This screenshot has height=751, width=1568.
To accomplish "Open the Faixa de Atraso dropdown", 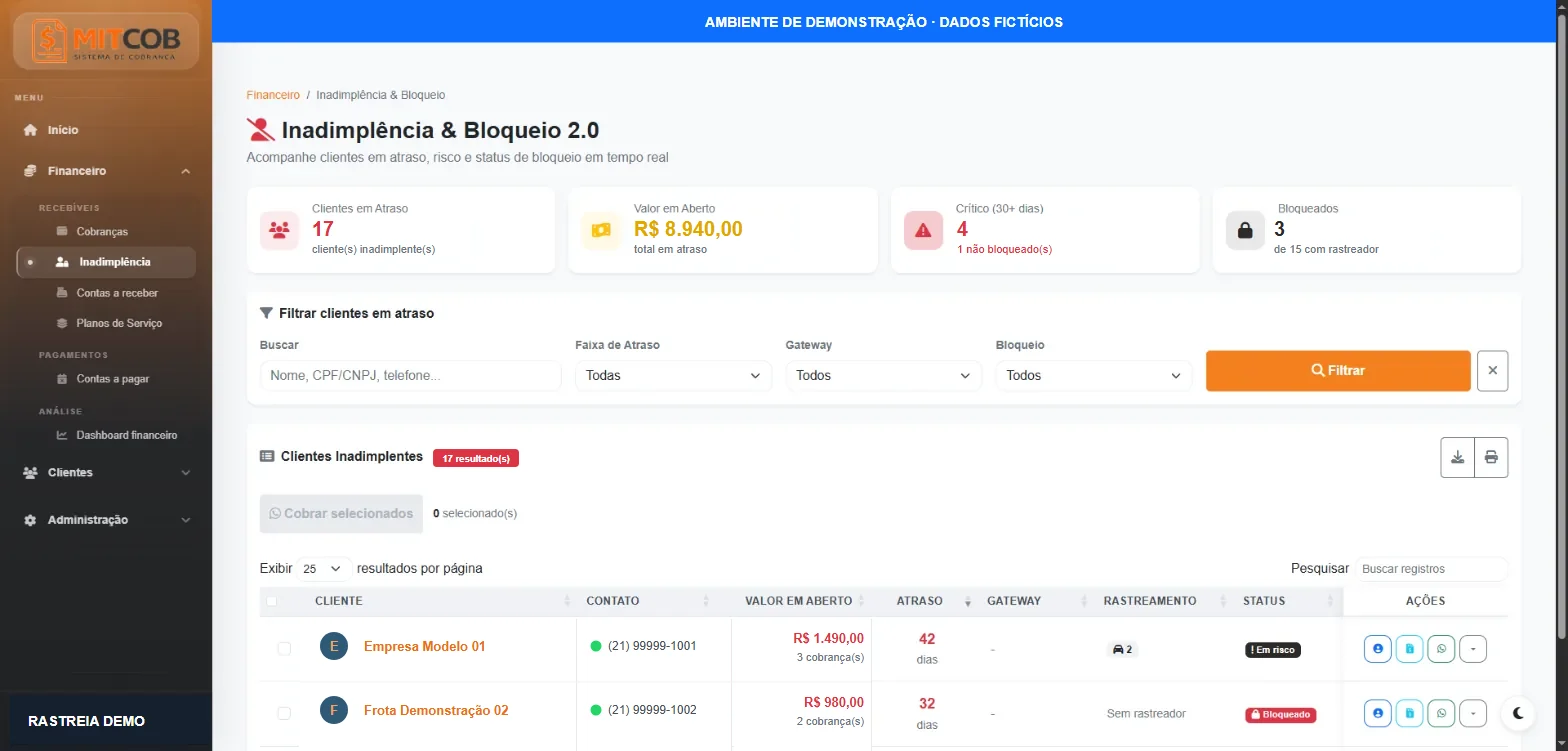I will 673,375.
